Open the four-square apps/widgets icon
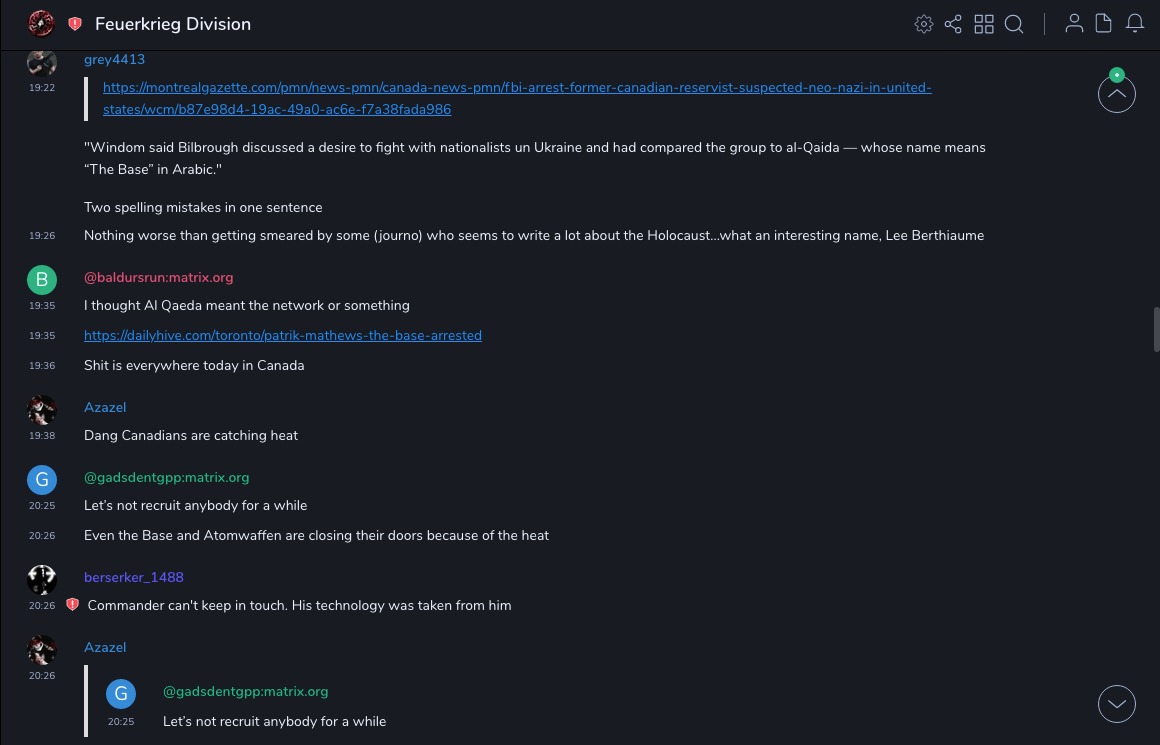The image size is (1160, 745). tap(984, 24)
